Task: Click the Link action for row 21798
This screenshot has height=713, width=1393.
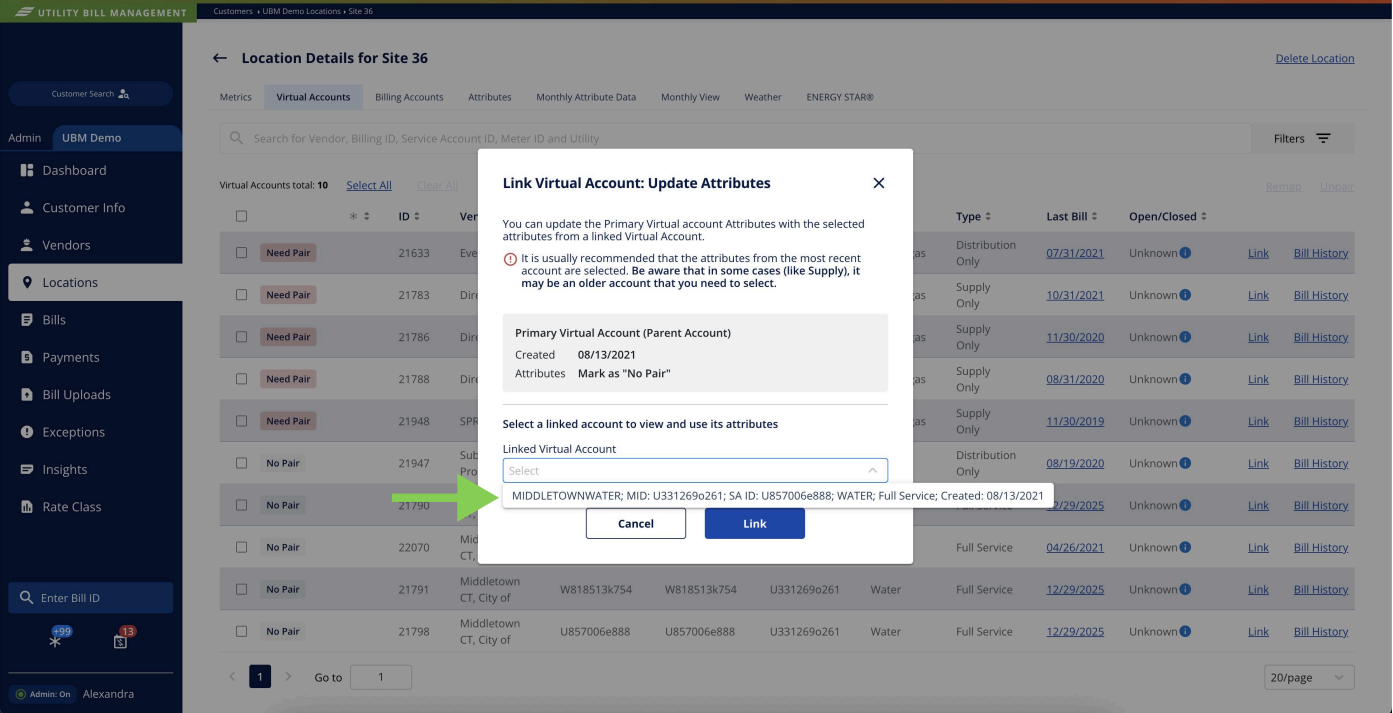Action: coord(1258,631)
